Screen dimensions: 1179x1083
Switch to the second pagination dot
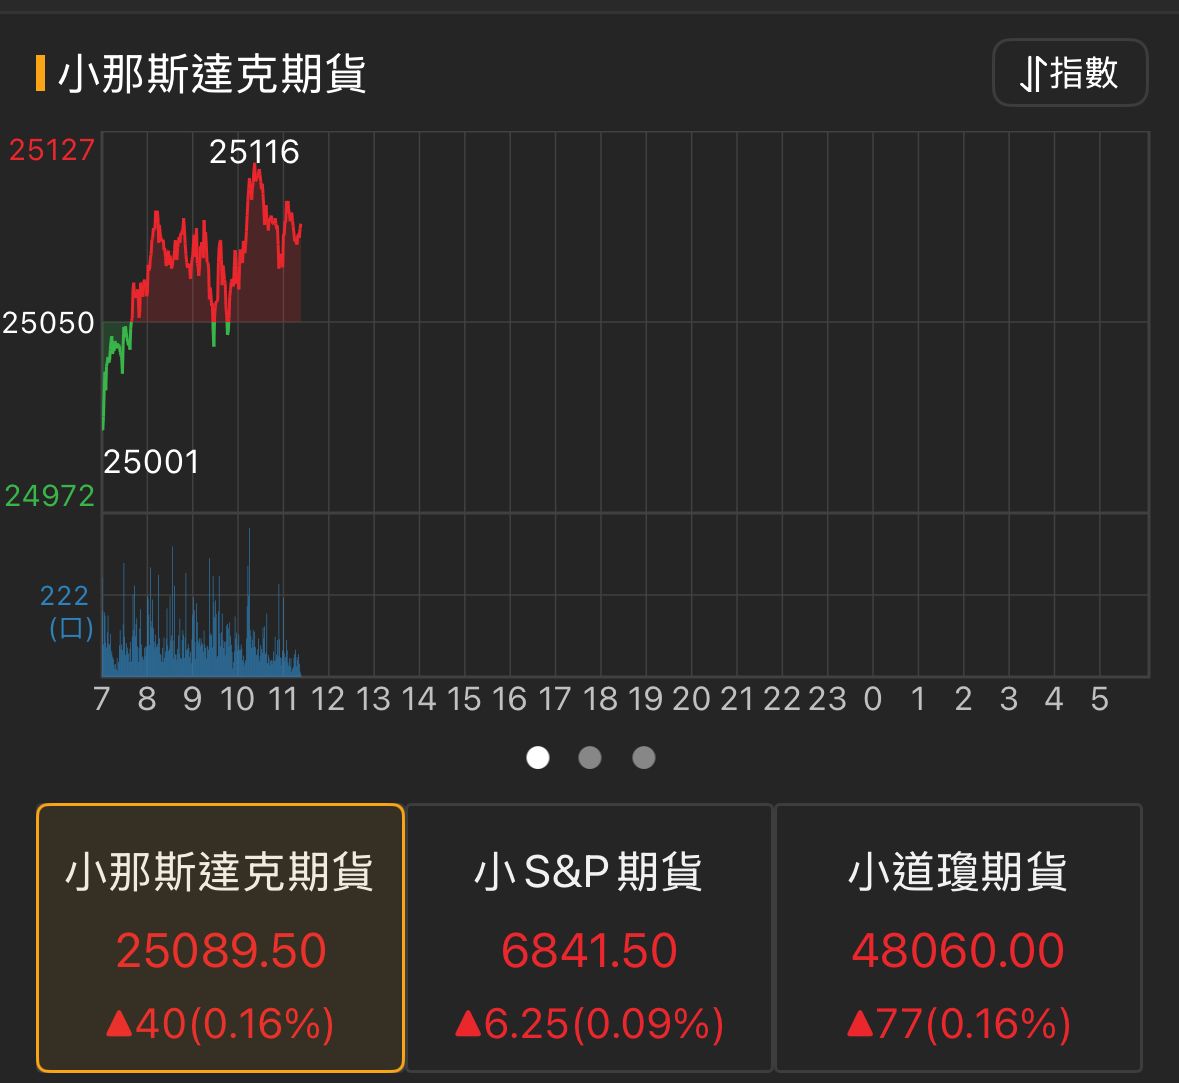coord(590,758)
